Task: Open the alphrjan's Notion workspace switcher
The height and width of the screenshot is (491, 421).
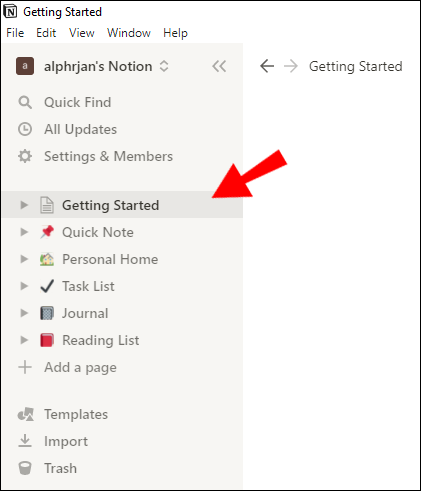Action: pos(92,66)
